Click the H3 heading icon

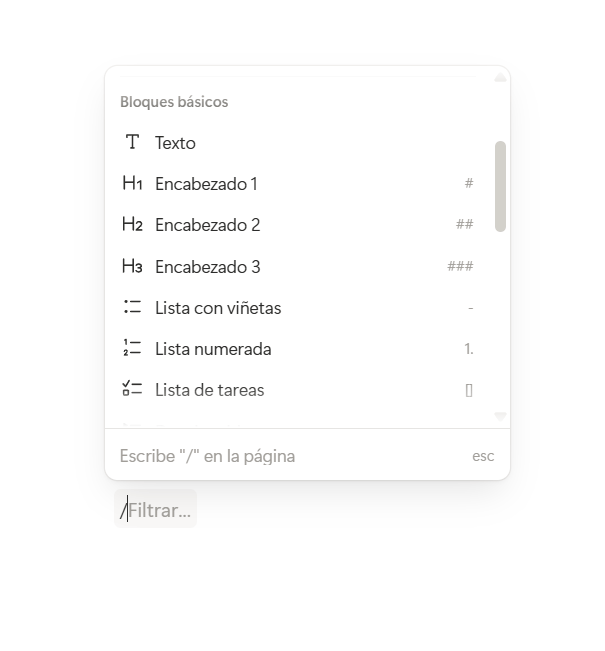[132, 266]
